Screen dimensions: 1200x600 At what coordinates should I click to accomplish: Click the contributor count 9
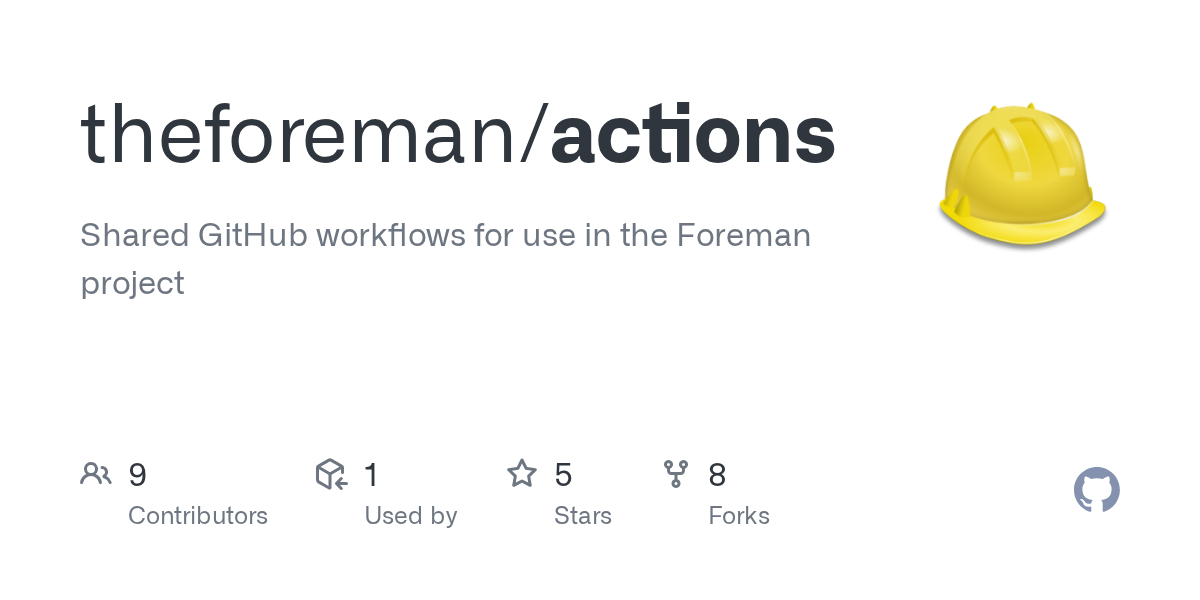(x=138, y=475)
